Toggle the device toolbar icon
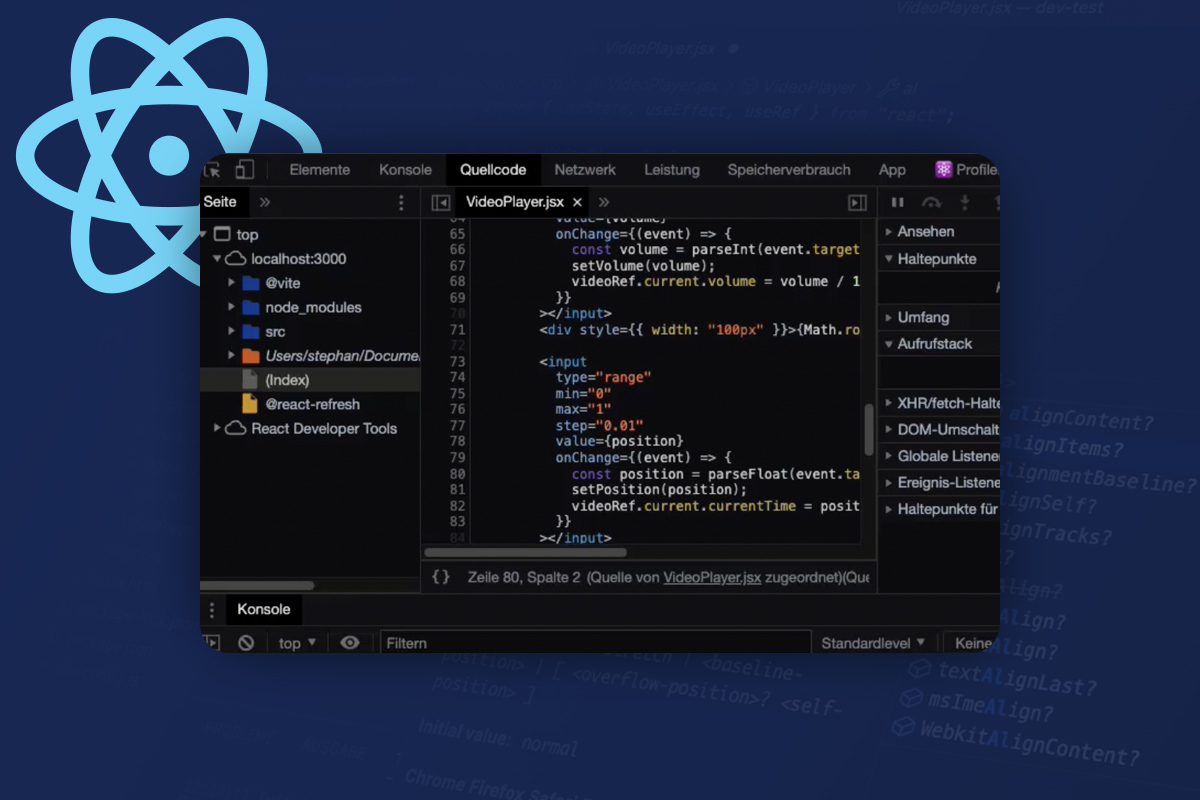Viewport: 1200px width, 800px height. point(245,170)
